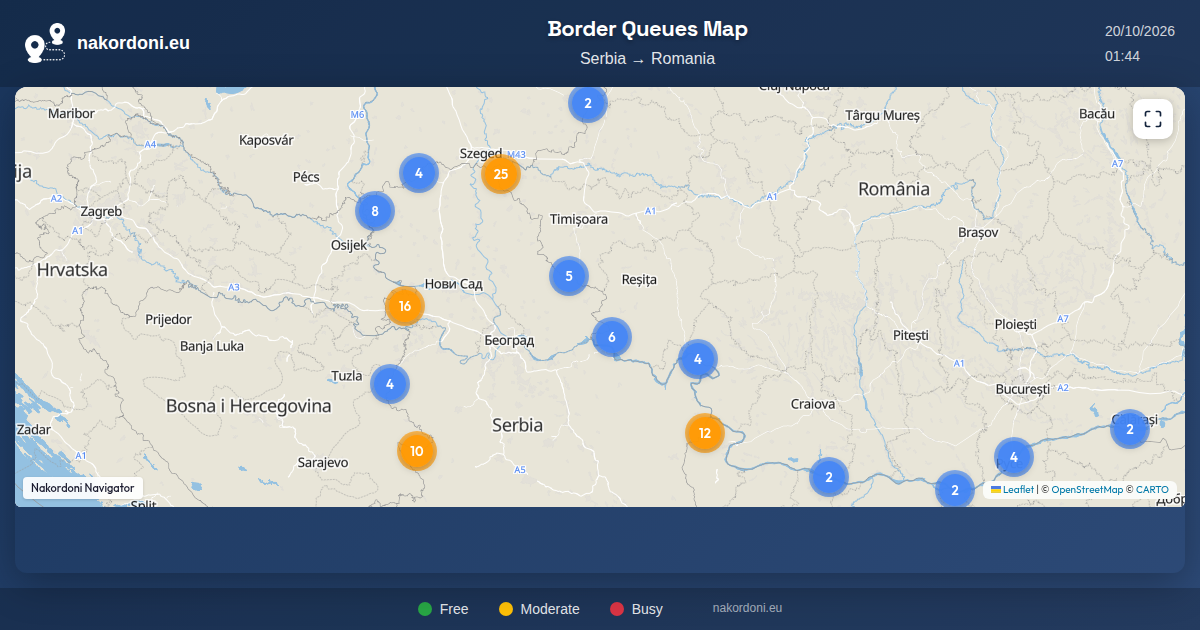Open the orange cluster marker 16

(405, 306)
